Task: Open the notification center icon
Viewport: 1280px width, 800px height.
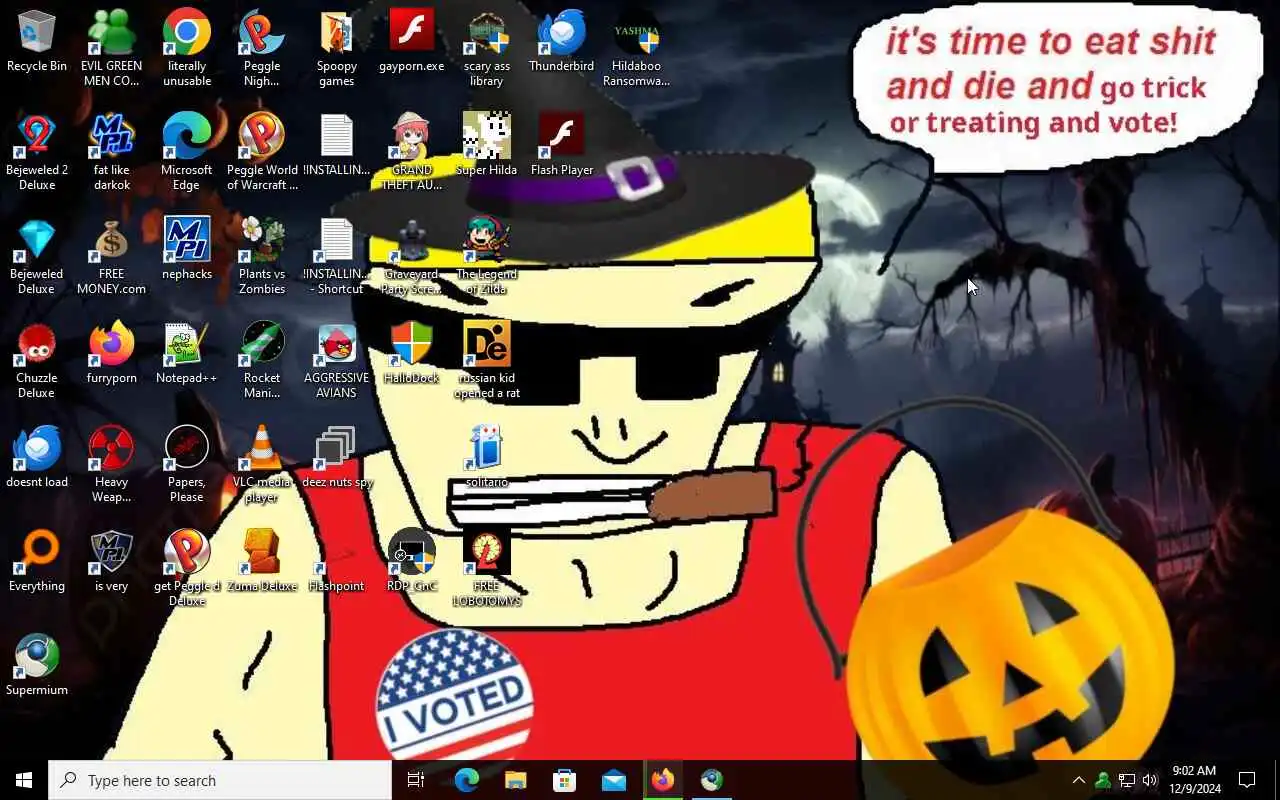Action: click(1247, 780)
